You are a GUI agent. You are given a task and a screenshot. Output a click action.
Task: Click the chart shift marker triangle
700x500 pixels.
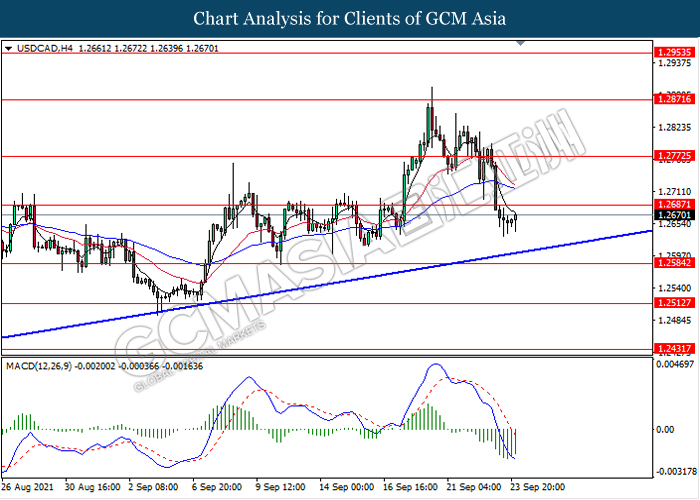521,43
